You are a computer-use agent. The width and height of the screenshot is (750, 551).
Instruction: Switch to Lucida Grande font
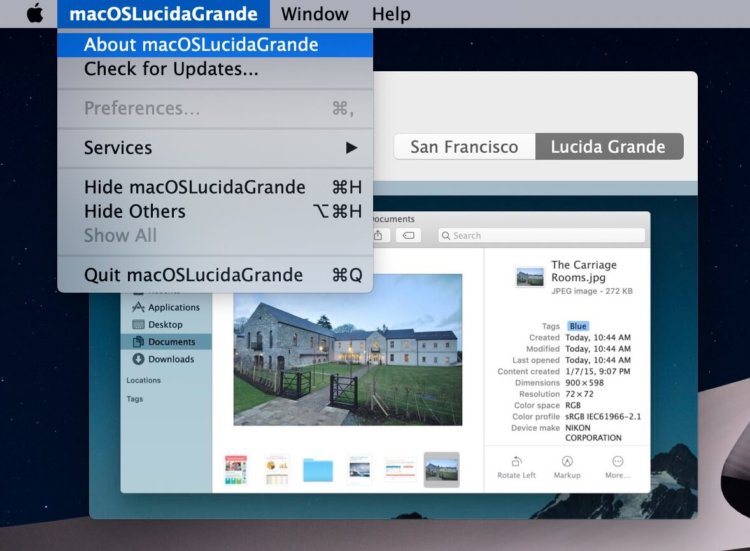pos(609,146)
